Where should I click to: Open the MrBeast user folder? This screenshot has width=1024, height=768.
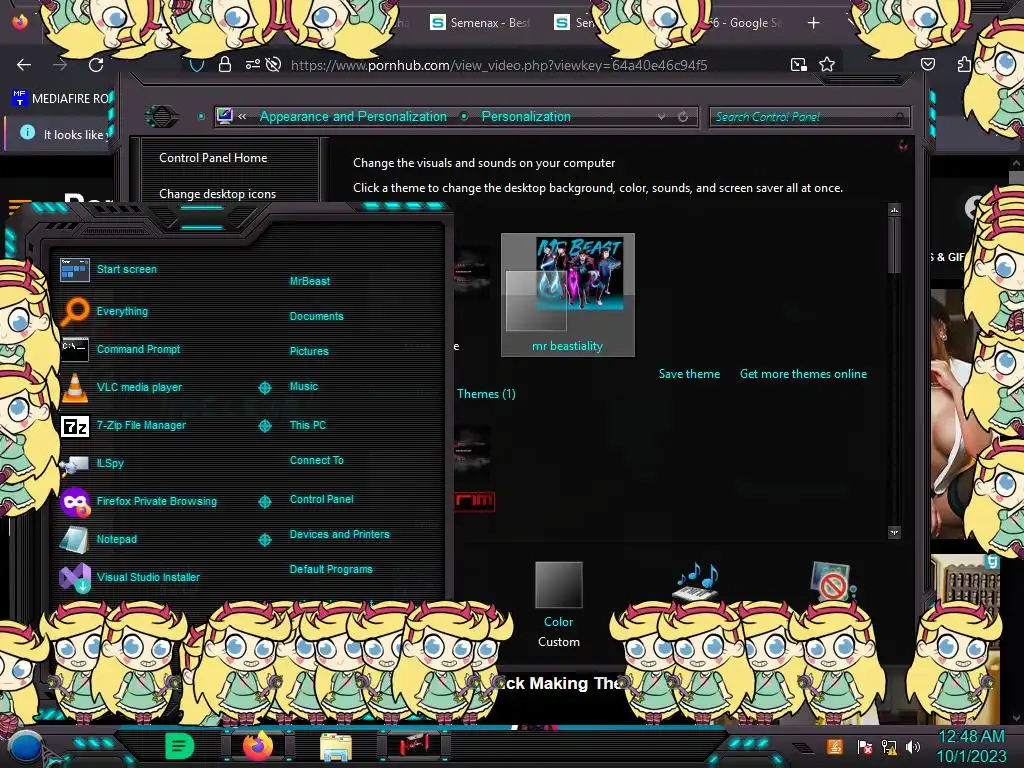click(310, 281)
